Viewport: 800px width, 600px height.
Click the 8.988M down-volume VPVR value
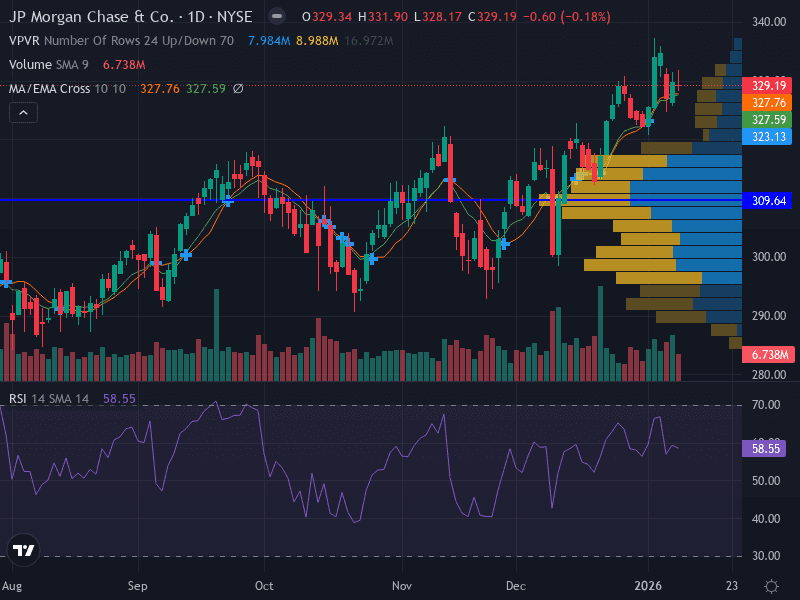point(317,41)
